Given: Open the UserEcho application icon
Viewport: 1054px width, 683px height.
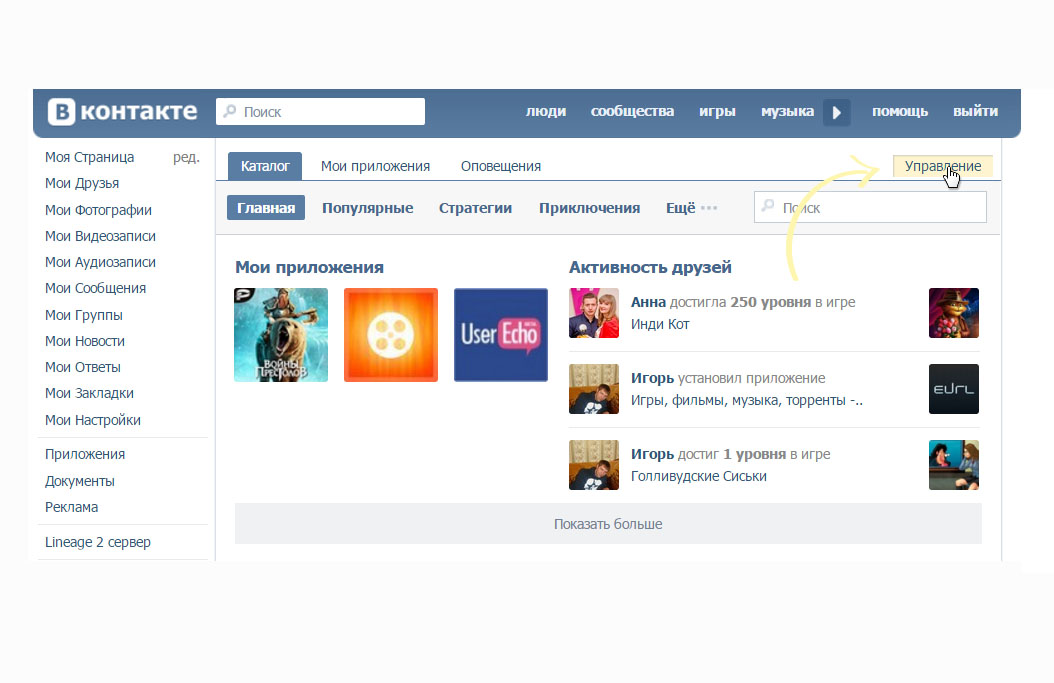Looking at the screenshot, I should click(500, 335).
